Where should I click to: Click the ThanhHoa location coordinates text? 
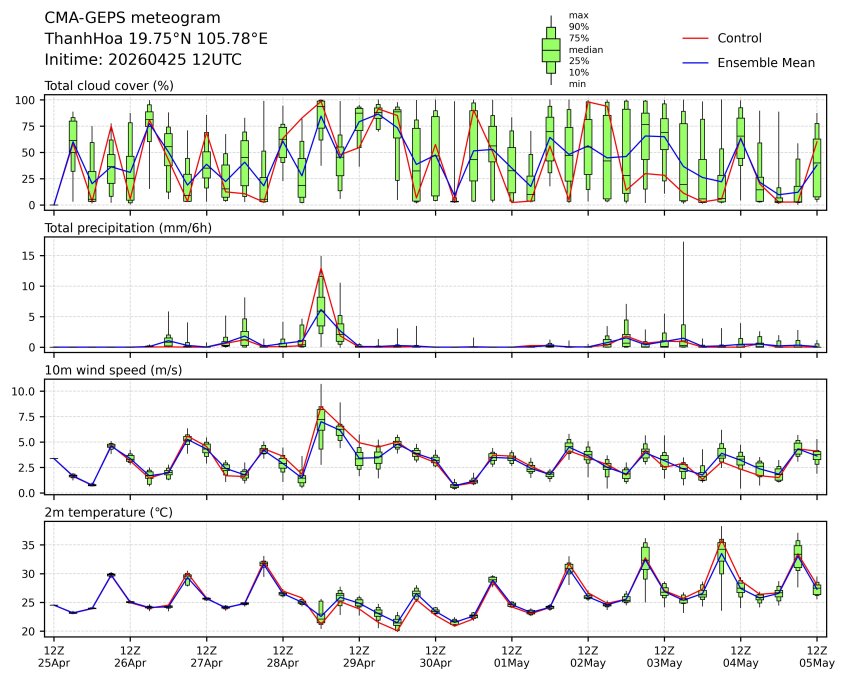point(156,39)
